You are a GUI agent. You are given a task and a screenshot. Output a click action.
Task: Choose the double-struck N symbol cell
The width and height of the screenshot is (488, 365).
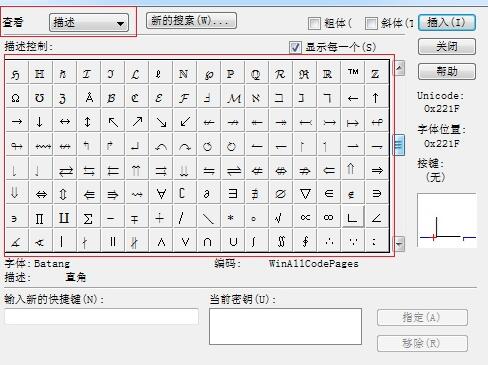tap(184, 73)
